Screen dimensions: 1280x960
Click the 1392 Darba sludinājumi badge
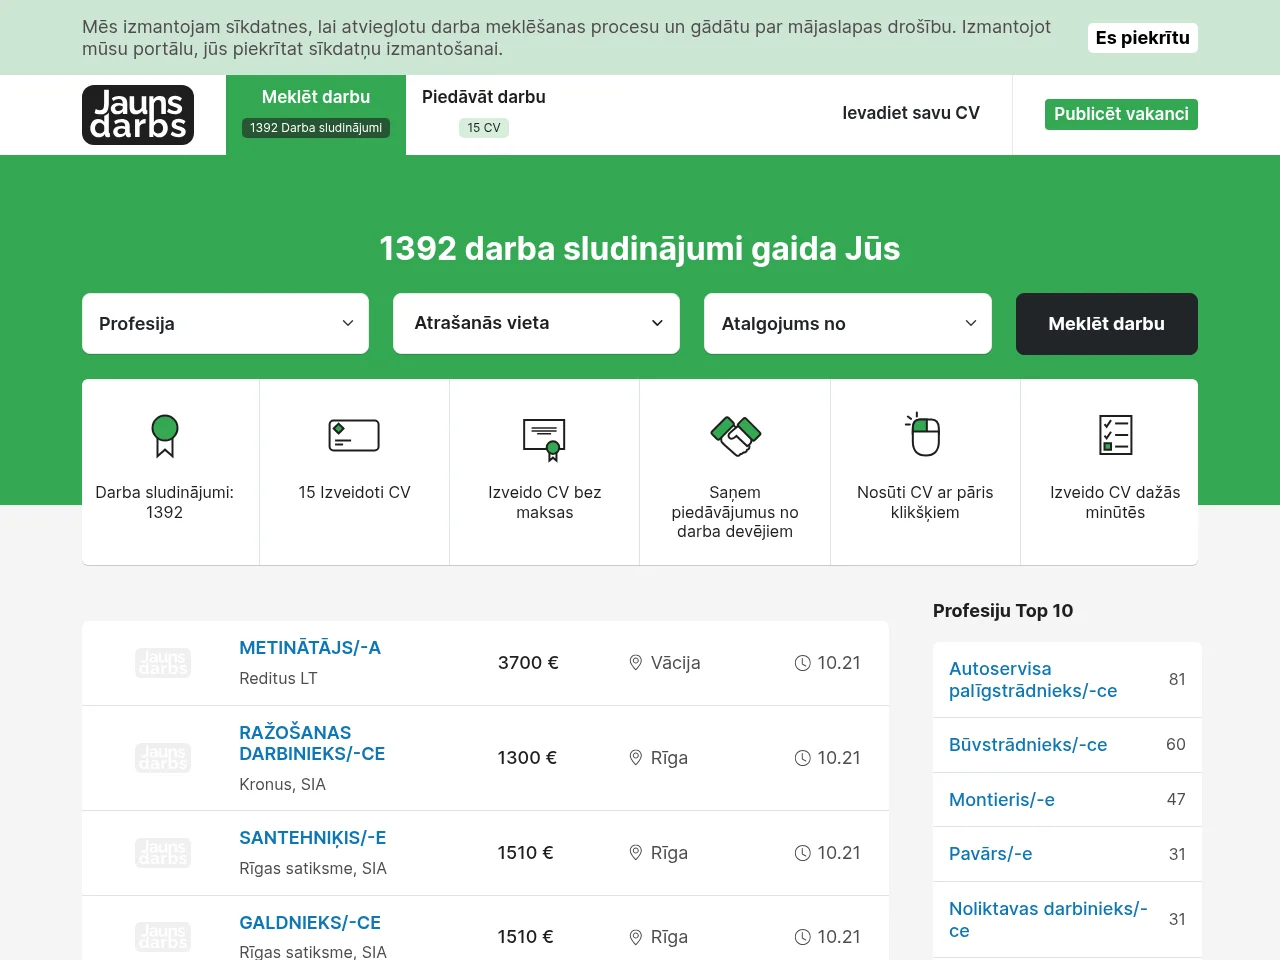pyautogui.click(x=316, y=128)
